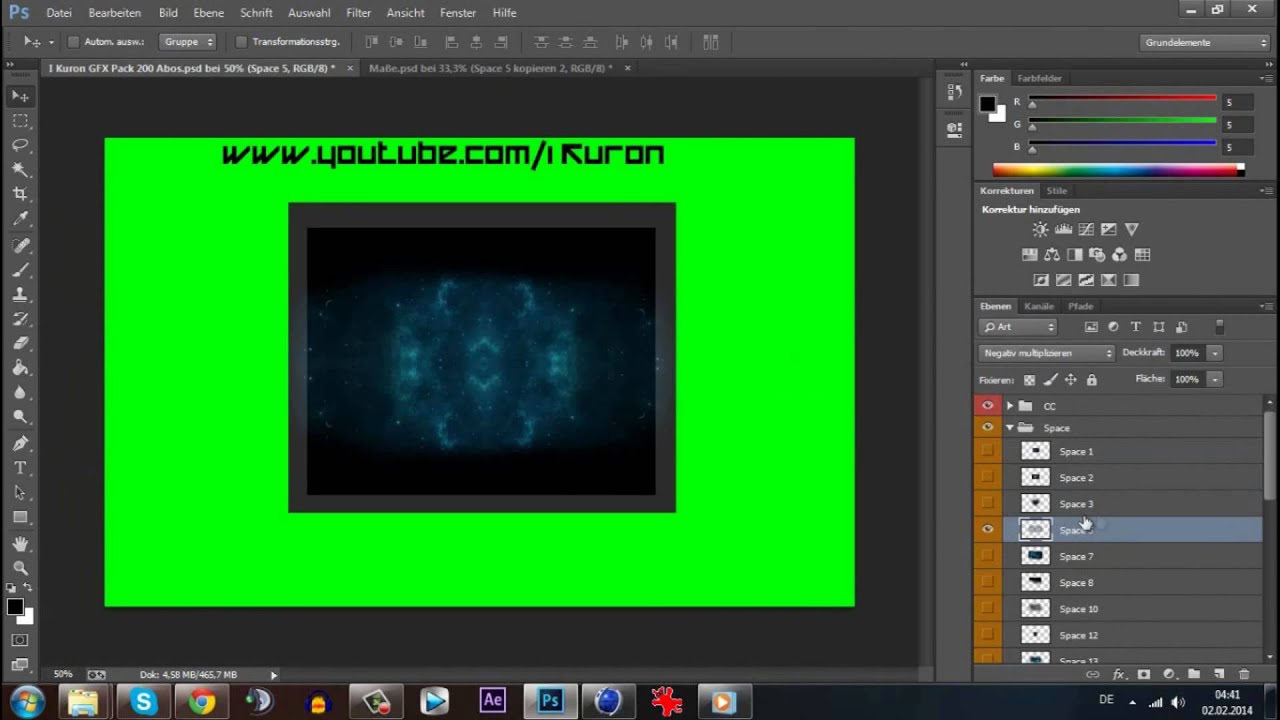The image size is (1280, 720).
Task: Open the Datei menu
Action: click(59, 13)
